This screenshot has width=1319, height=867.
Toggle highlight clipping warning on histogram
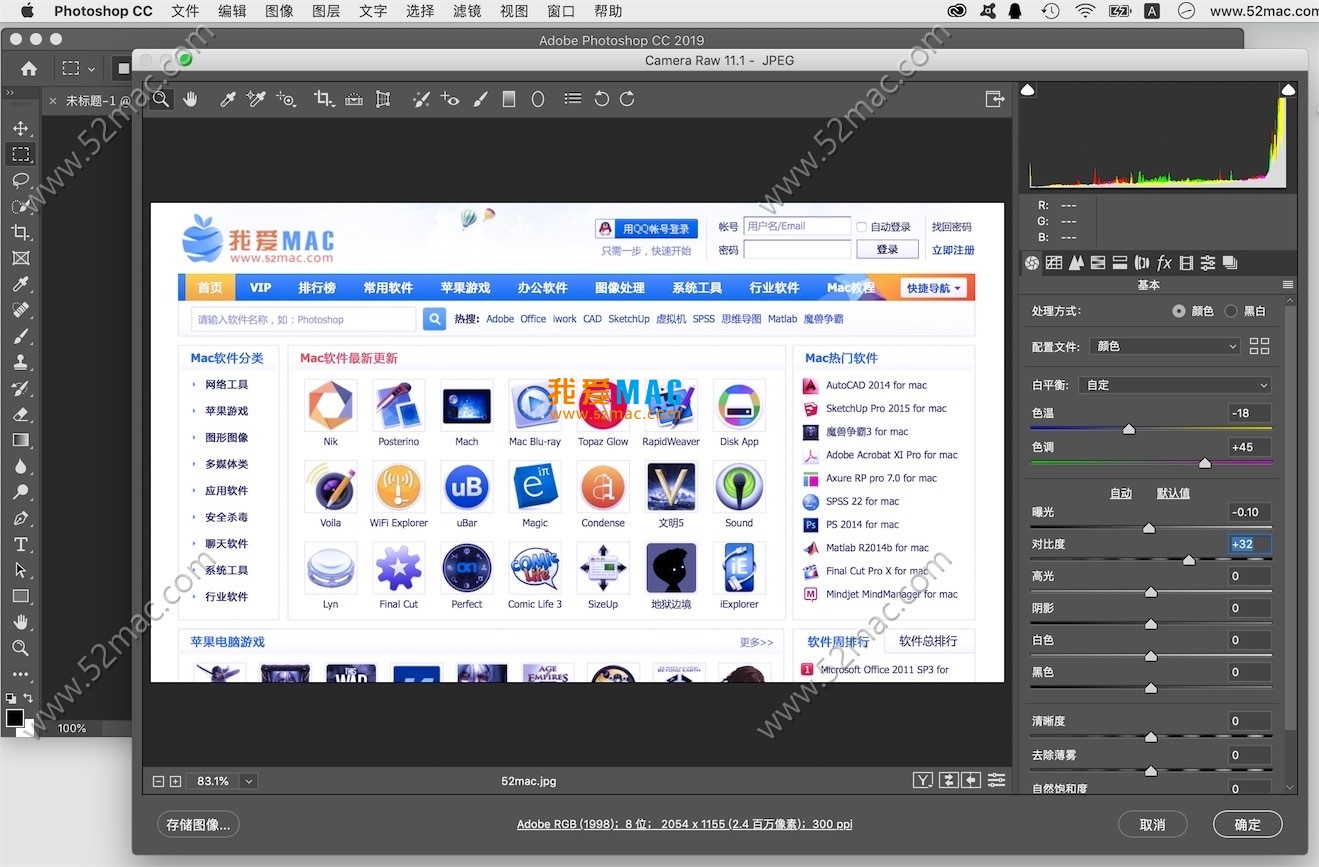1288,90
